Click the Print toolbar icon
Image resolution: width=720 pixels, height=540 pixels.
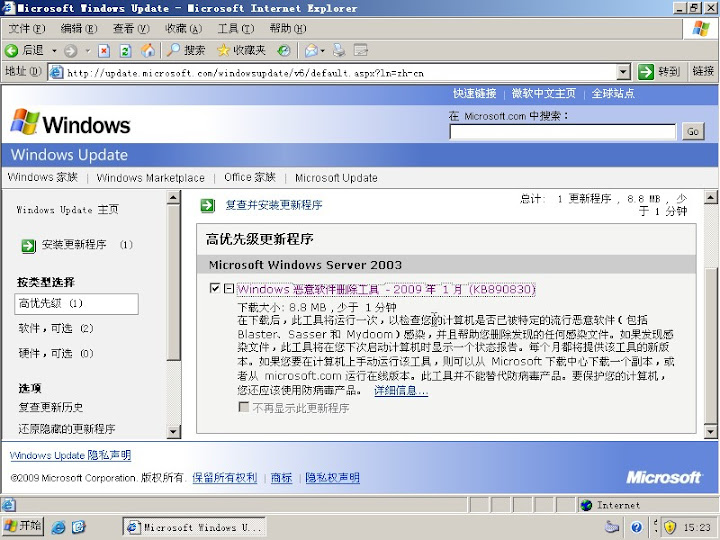339,50
